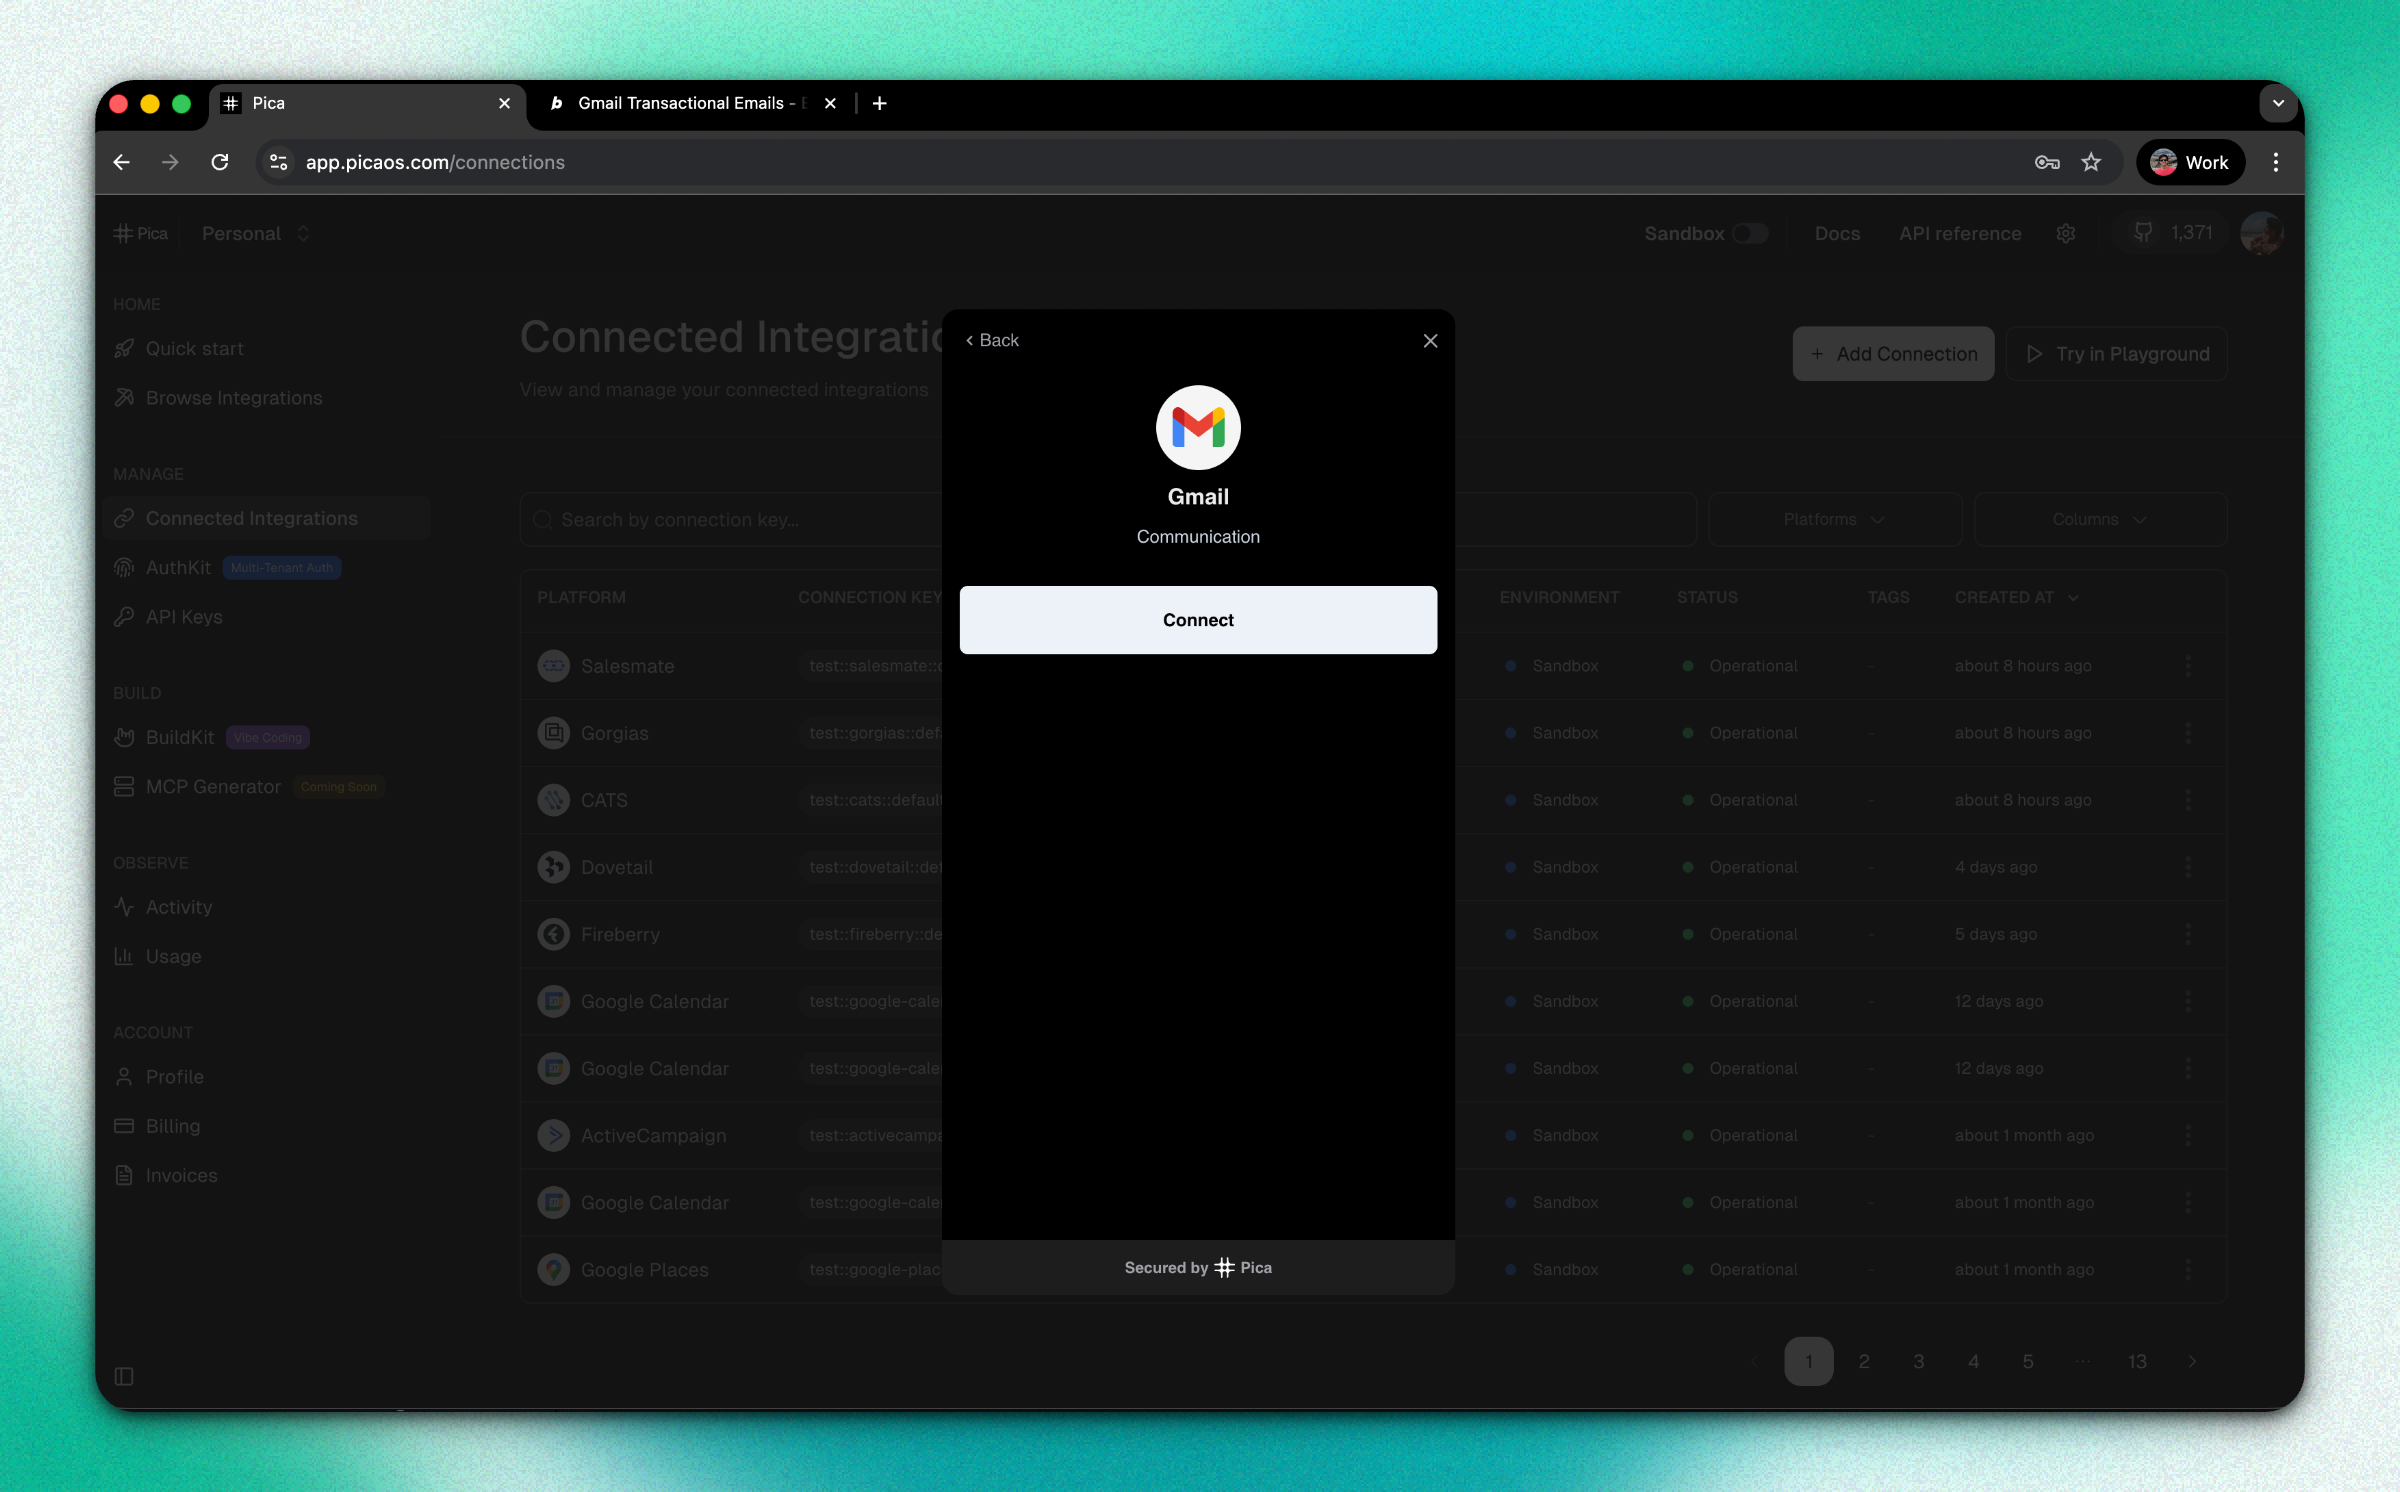Click the Connect button for Gmail
The height and width of the screenshot is (1492, 2400).
(x=1197, y=620)
